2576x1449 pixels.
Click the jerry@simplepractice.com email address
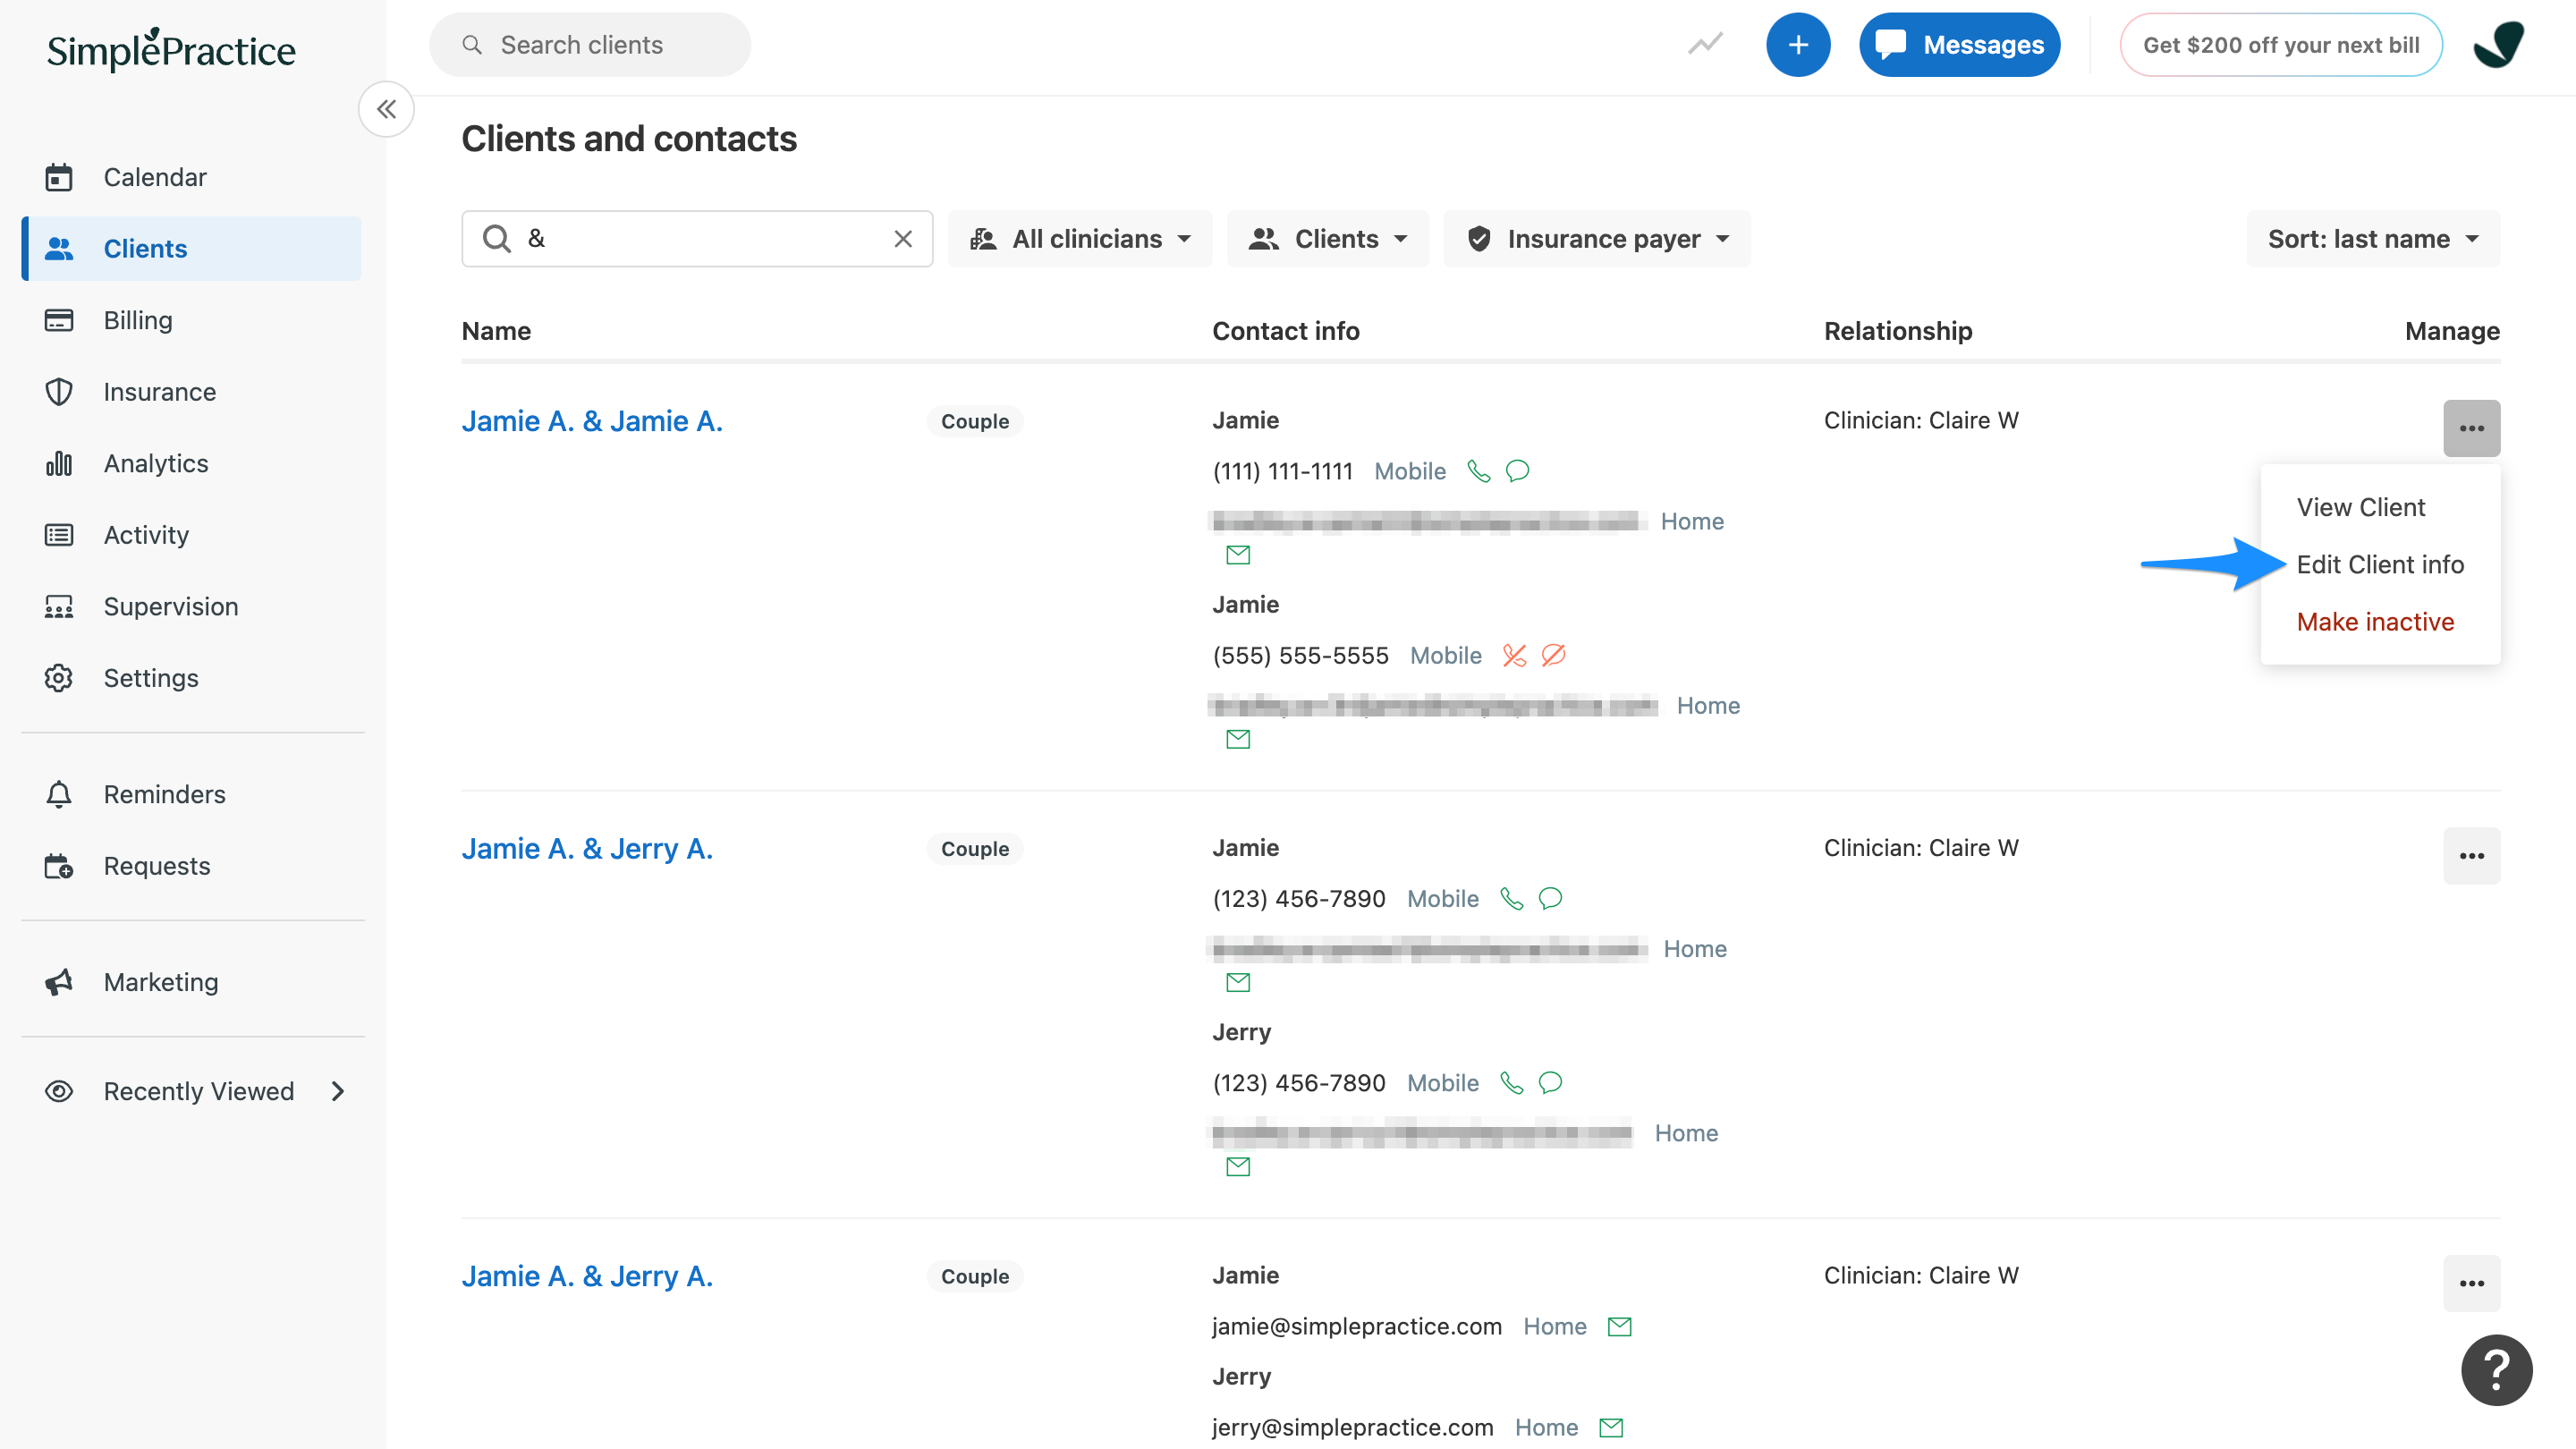(x=1353, y=1428)
